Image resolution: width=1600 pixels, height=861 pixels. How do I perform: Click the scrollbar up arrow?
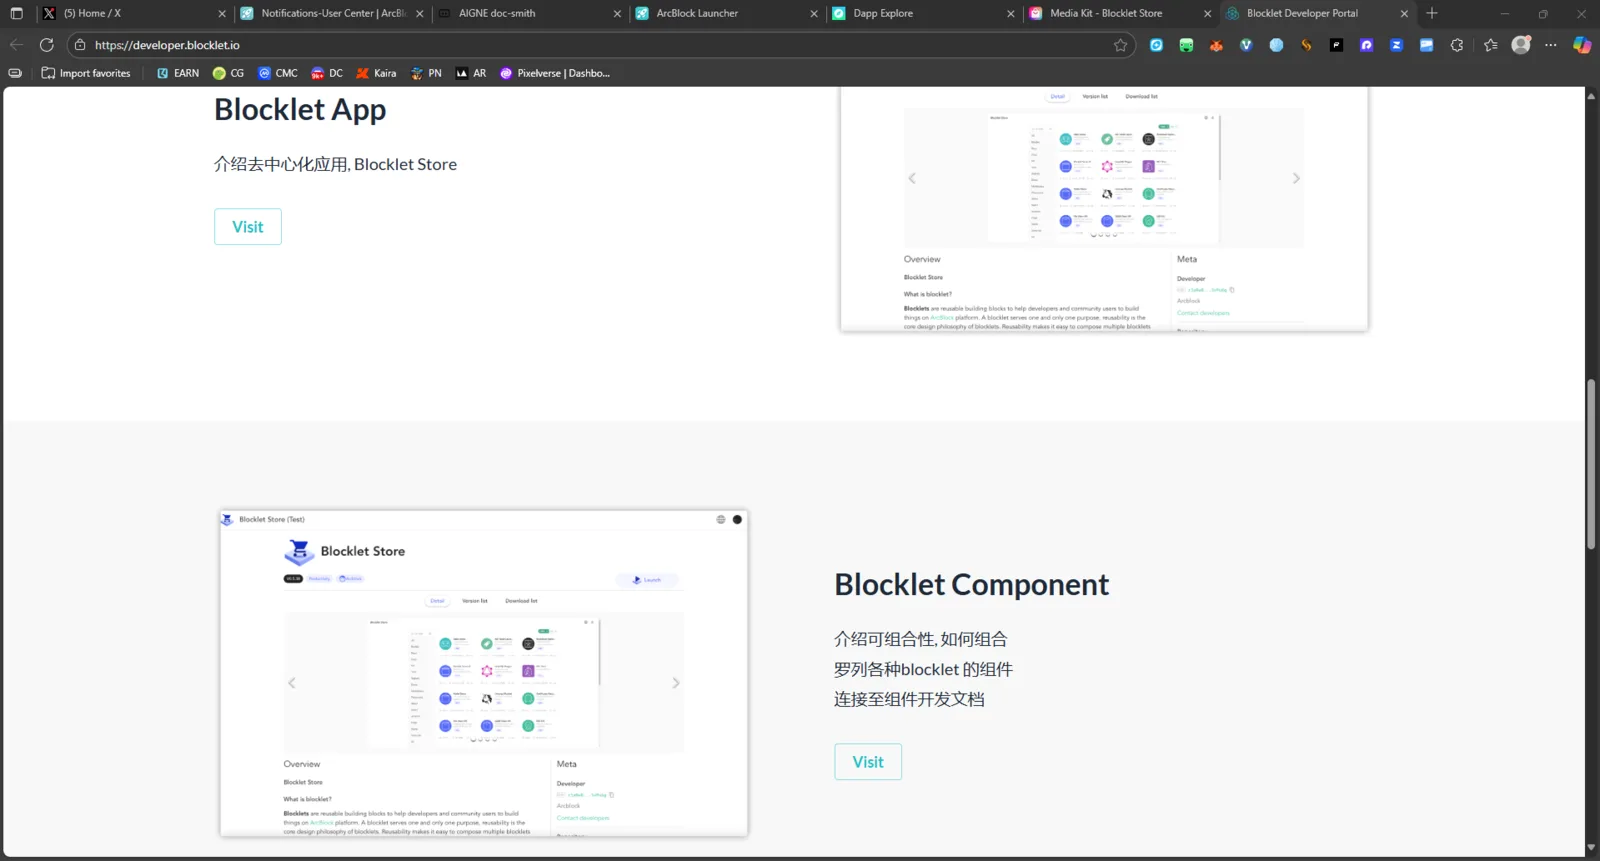pyautogui.click(x=1590, y=96)
